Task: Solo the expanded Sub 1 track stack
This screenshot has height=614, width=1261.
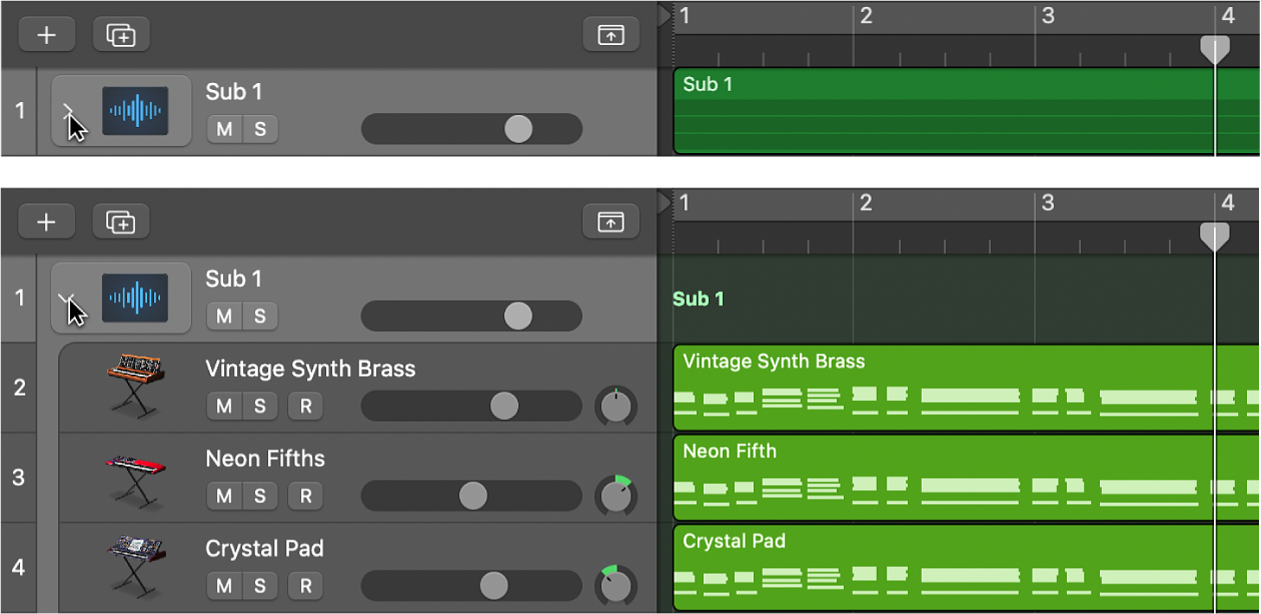Action: 260,316
